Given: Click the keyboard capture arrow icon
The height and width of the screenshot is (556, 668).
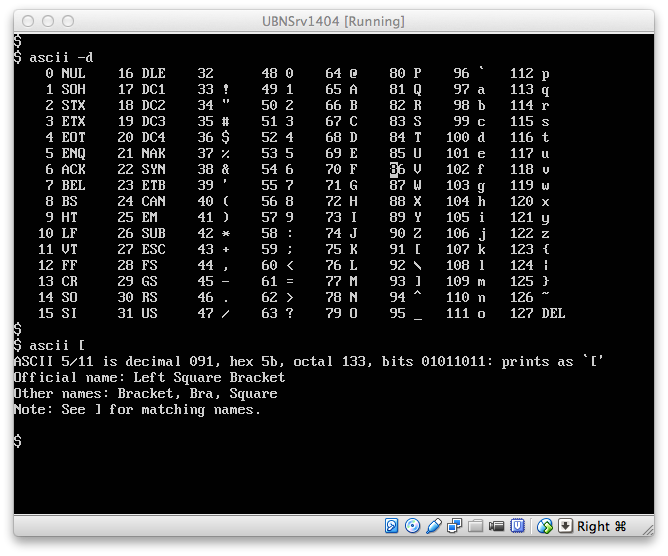Looking at the screenshot, I should click(x=565, y=526).
